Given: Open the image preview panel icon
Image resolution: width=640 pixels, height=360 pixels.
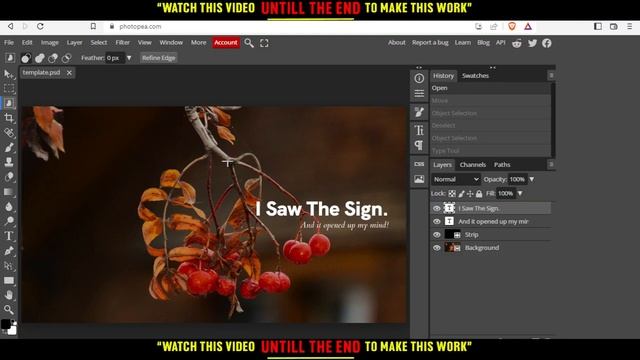Looking at the screenshot, I should coord(419,179).
